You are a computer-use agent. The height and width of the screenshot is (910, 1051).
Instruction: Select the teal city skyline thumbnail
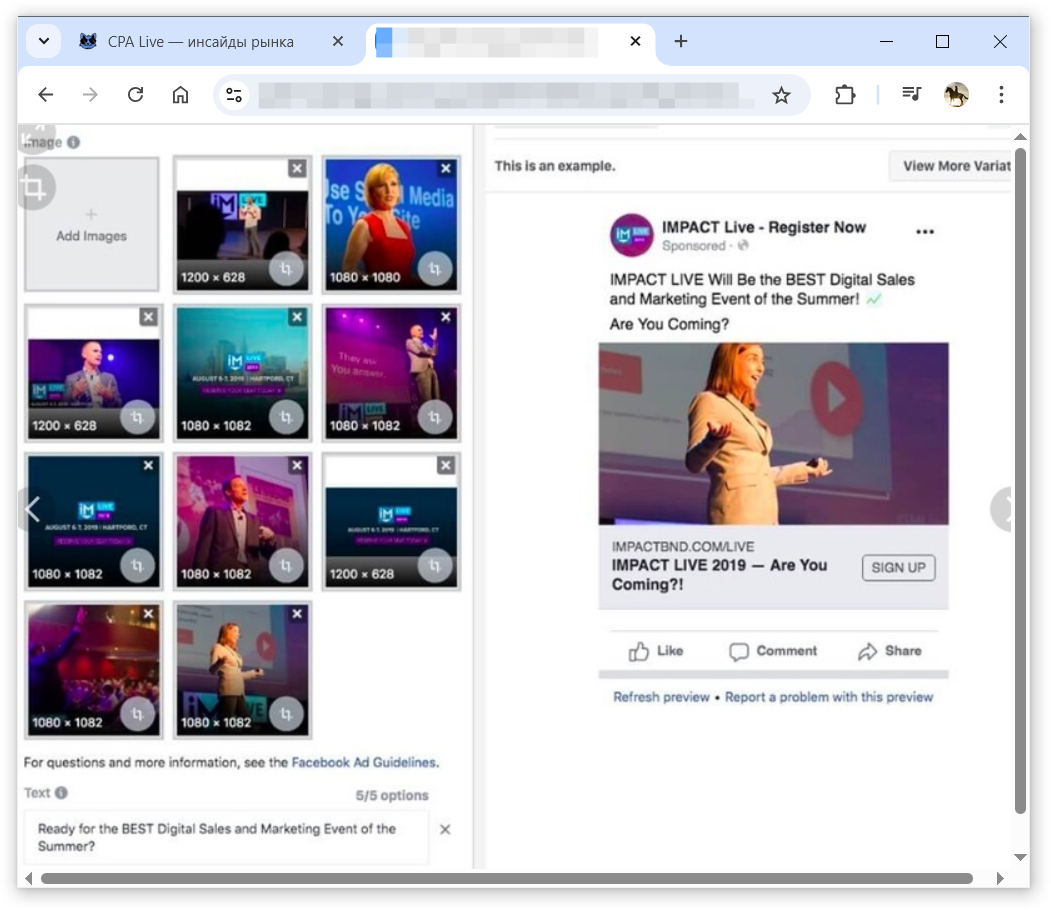point(243,373)
